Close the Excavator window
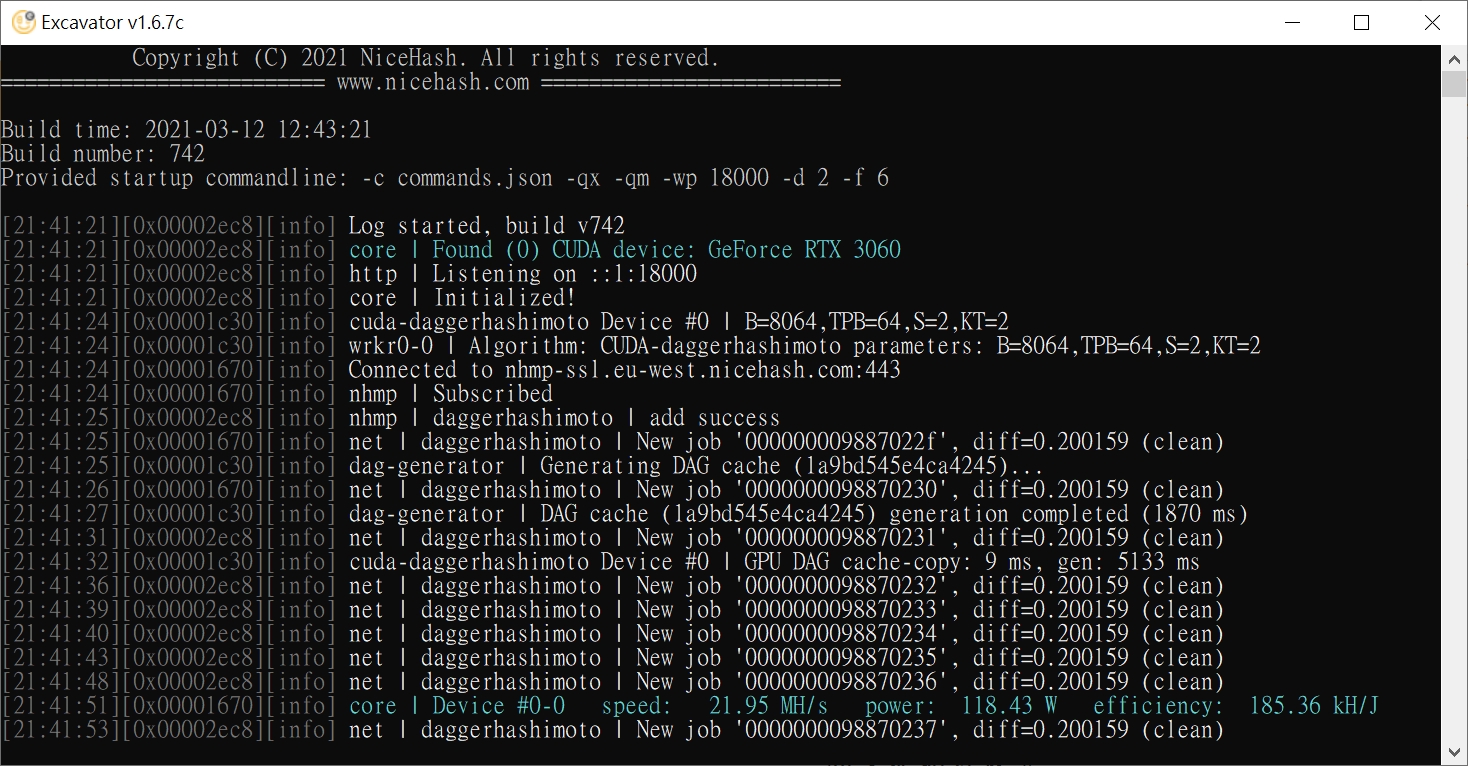The height and width of the screenshot is (766, 1468). tap(1432, 22)
